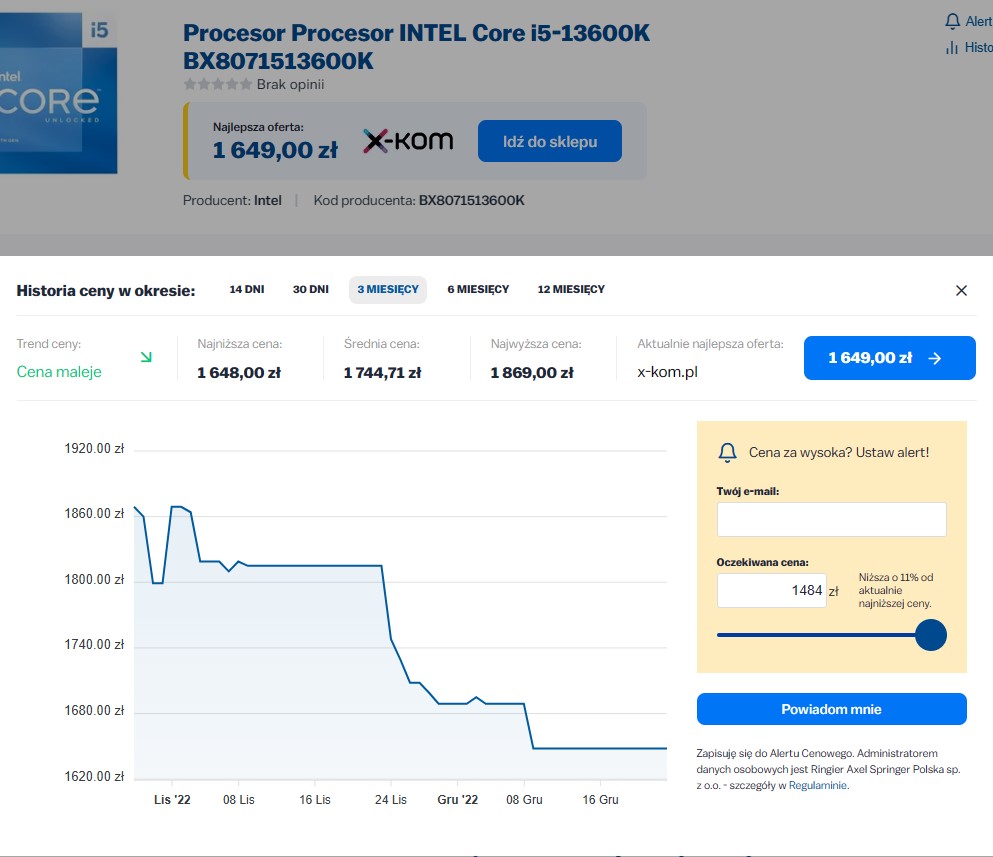993x857 pixels.
Task: Click the Idź do sklepu button
Action: tap(550, 141)
